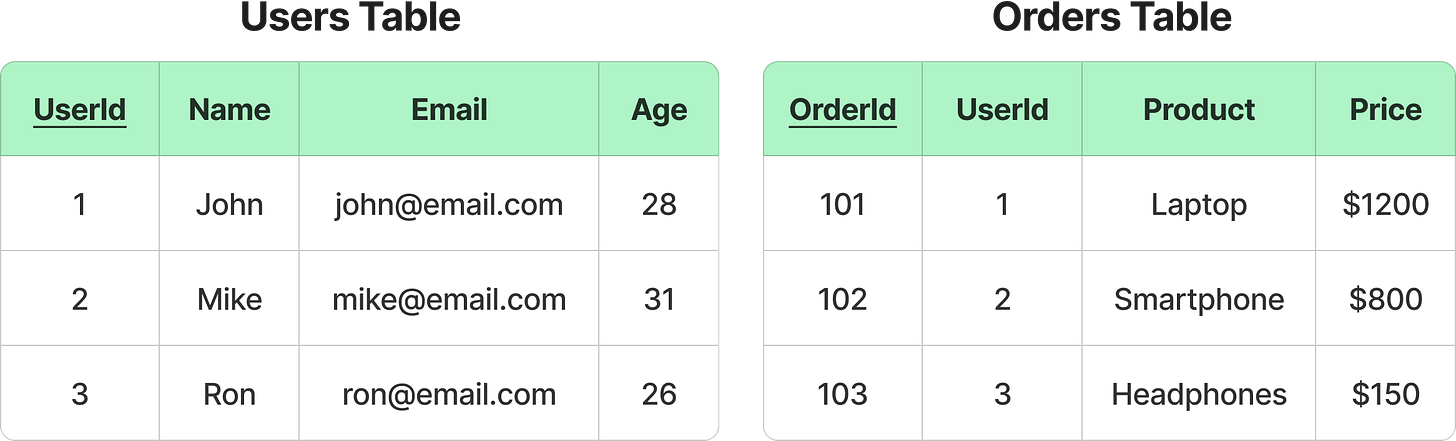
Task: Click the Age column header
Action: click(659, 110)
